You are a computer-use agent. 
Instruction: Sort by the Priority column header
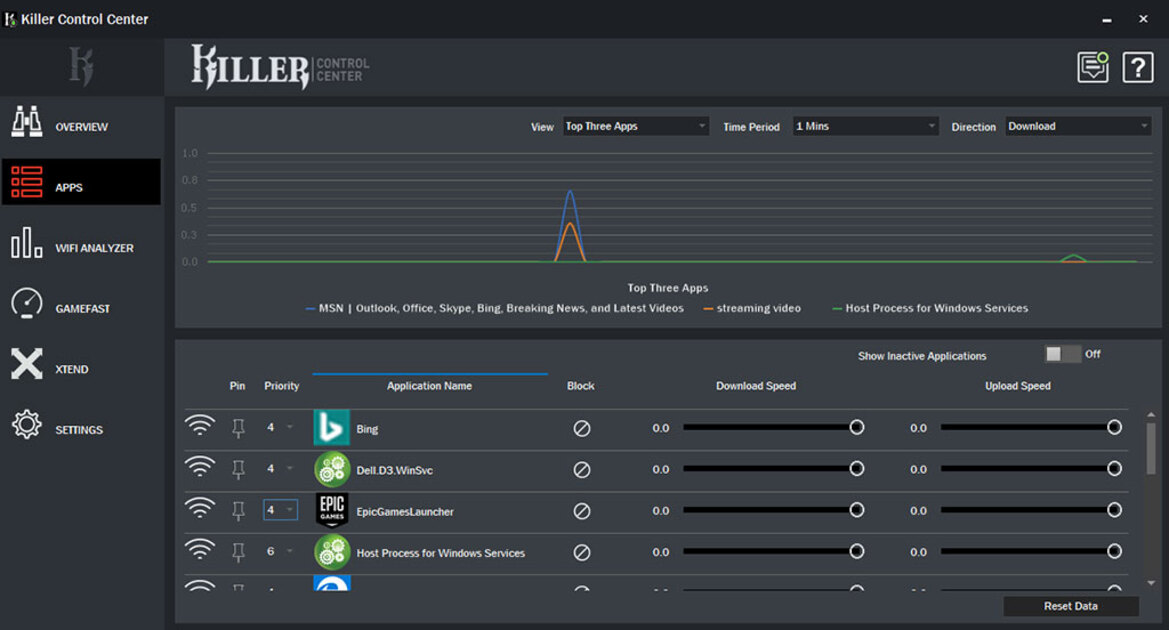point(282,385)
